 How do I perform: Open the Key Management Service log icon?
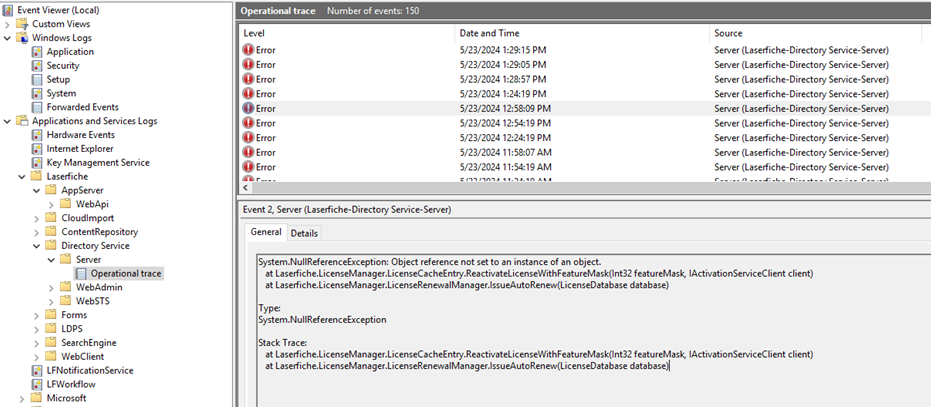37,163
